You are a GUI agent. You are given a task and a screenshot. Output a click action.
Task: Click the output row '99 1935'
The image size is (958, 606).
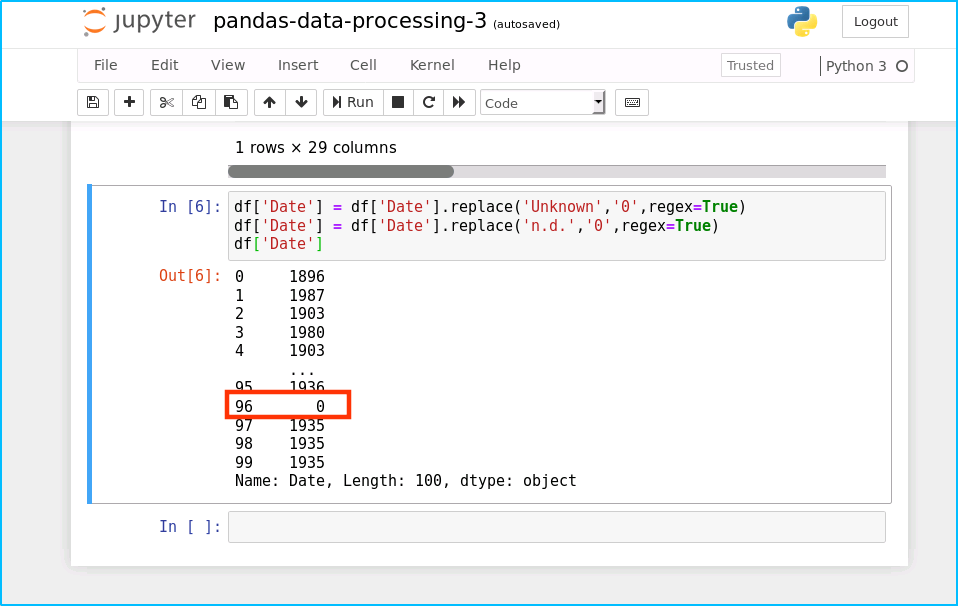[280, 462]
